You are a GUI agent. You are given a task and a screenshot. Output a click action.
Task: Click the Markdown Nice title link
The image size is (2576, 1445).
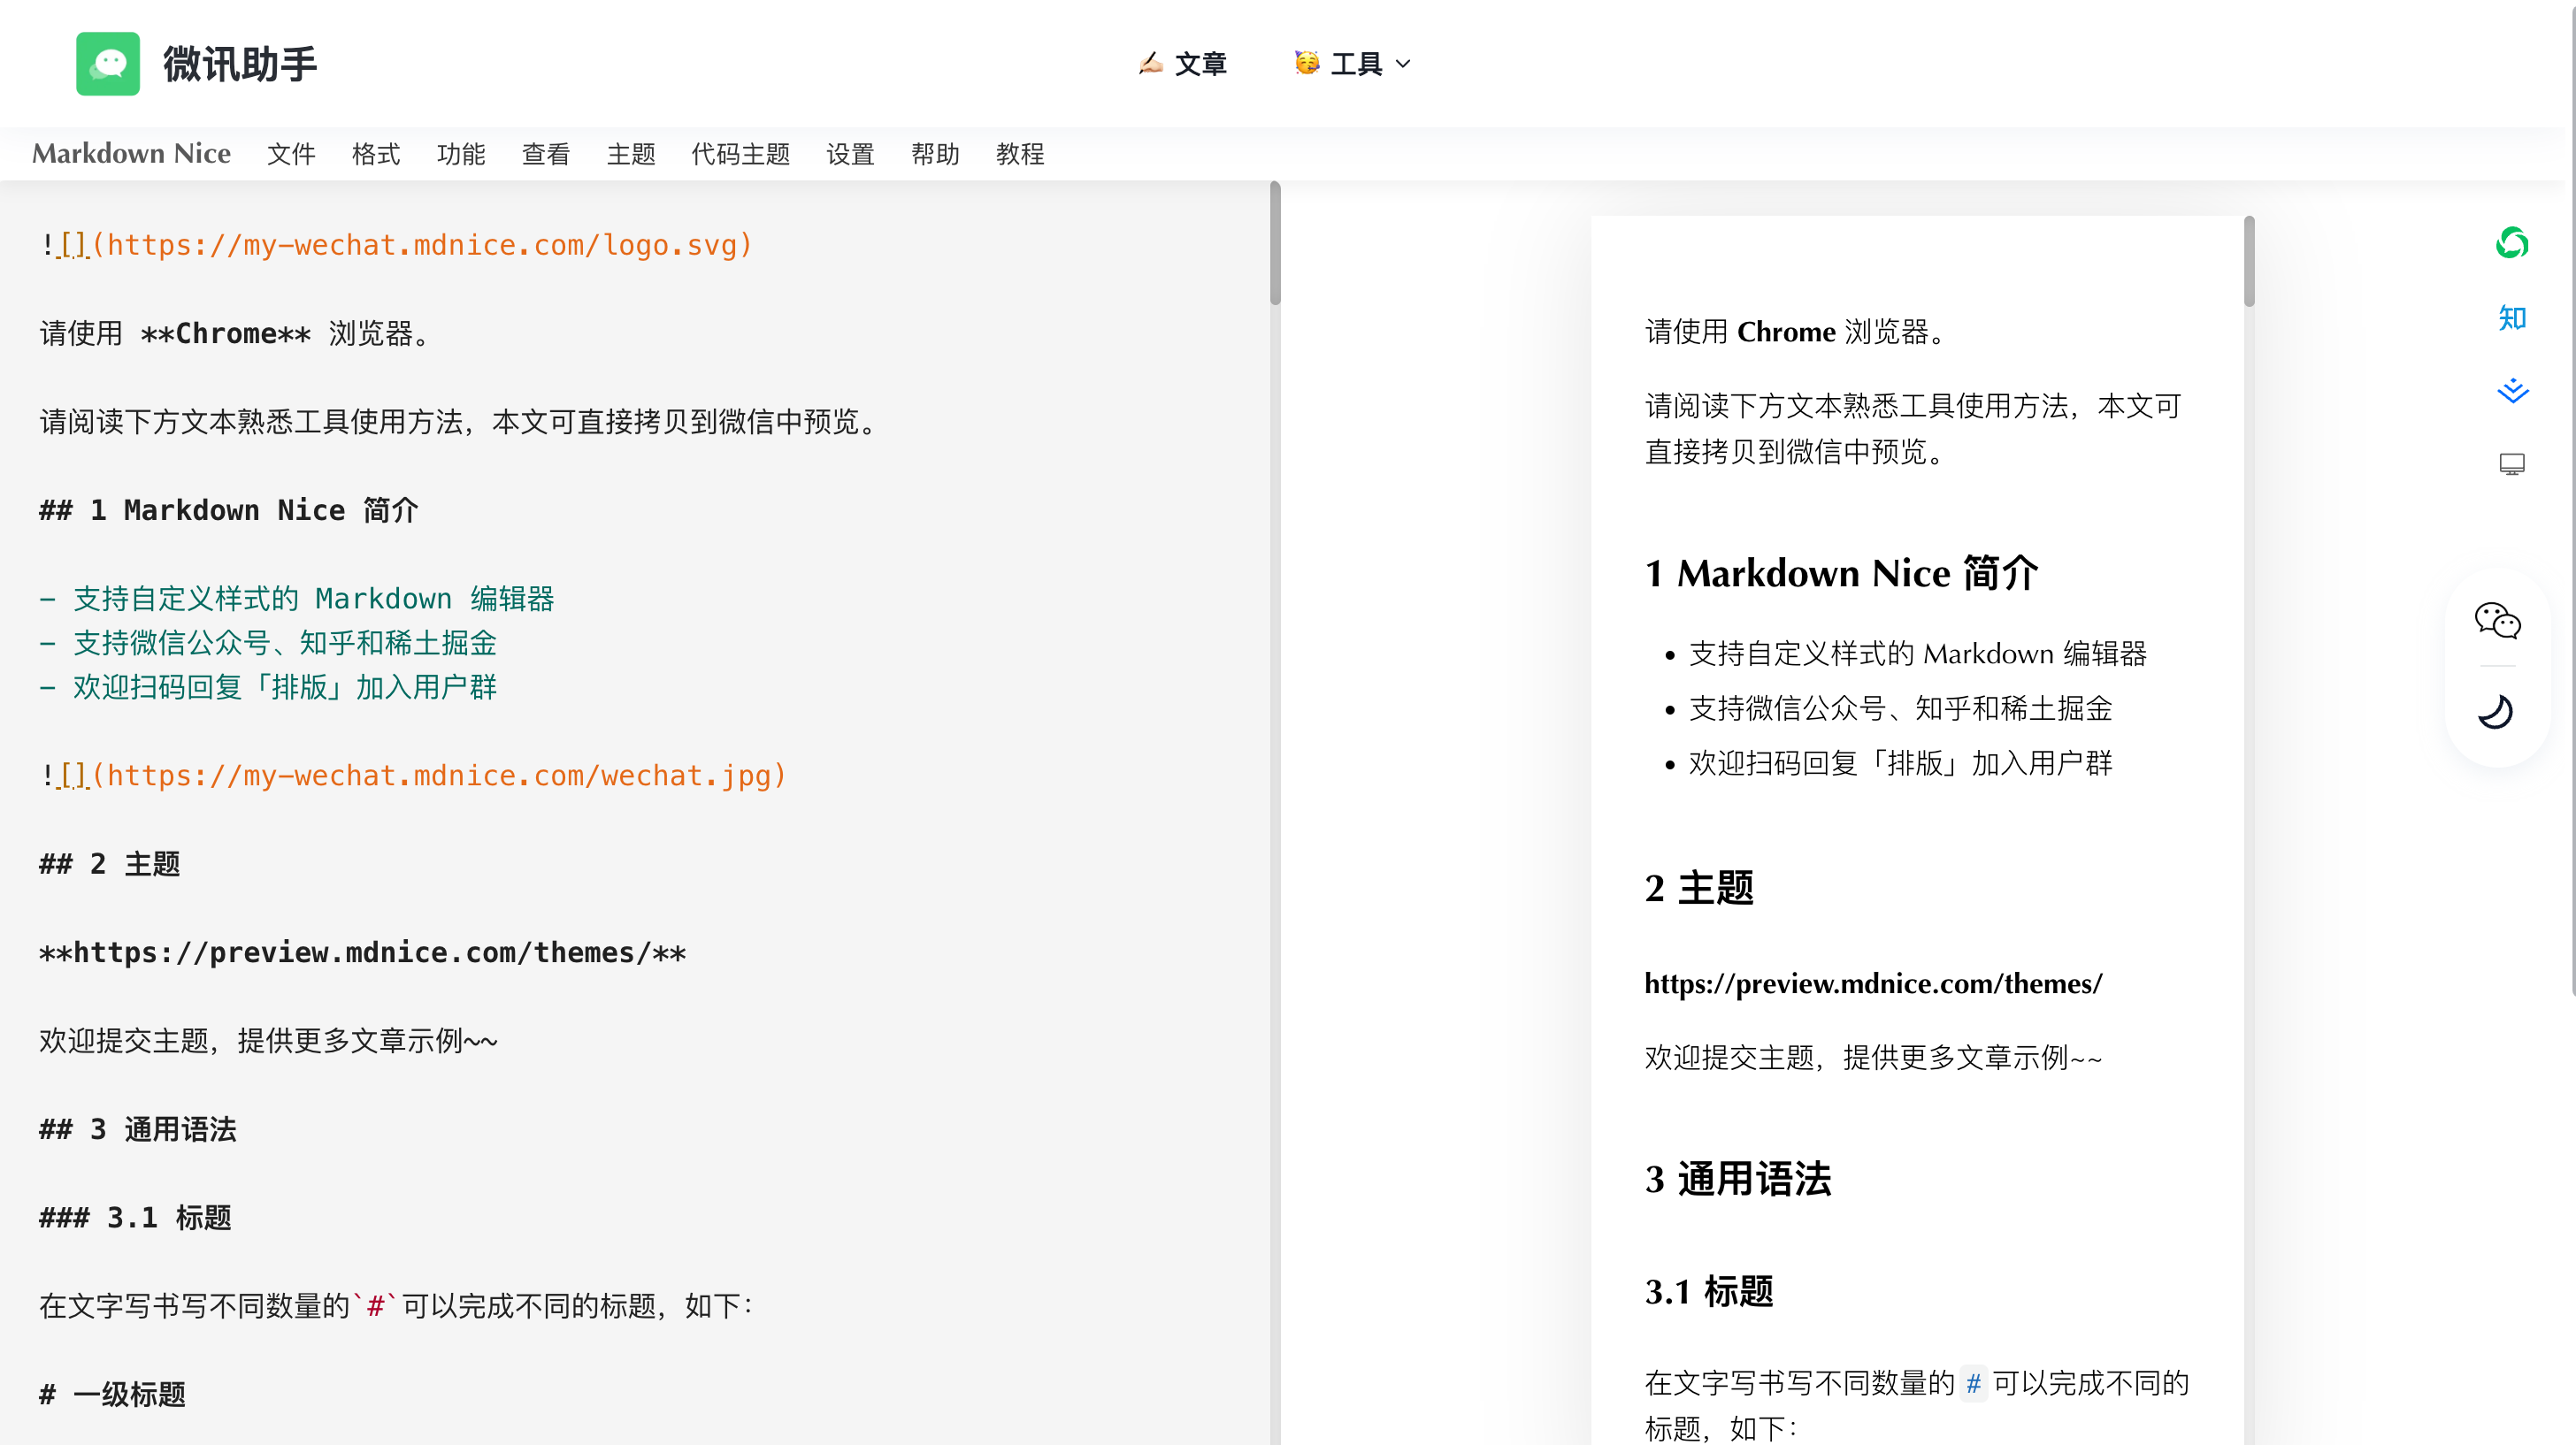click(131, 154)
